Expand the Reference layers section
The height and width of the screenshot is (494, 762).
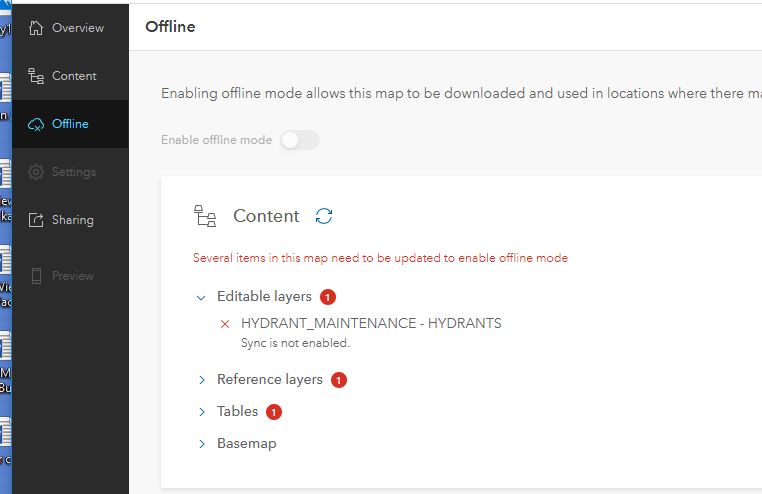click(x=202, y=380)
